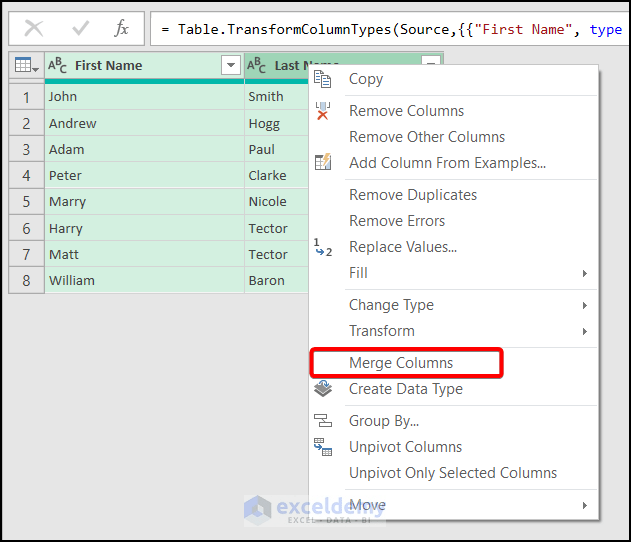Click the Tector cell in row 7
The height and width of the screenshot is (542, 631).
[x=277, y=254]
